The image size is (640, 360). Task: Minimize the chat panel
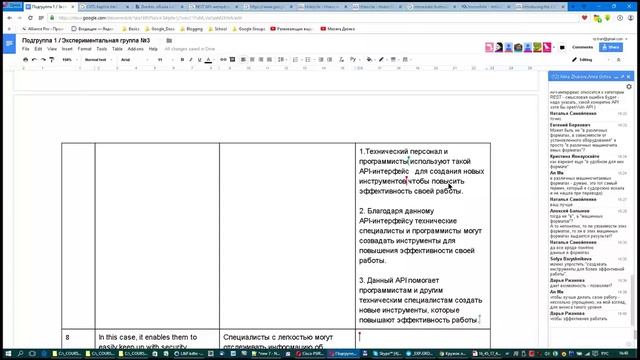[x=617, y=77]
